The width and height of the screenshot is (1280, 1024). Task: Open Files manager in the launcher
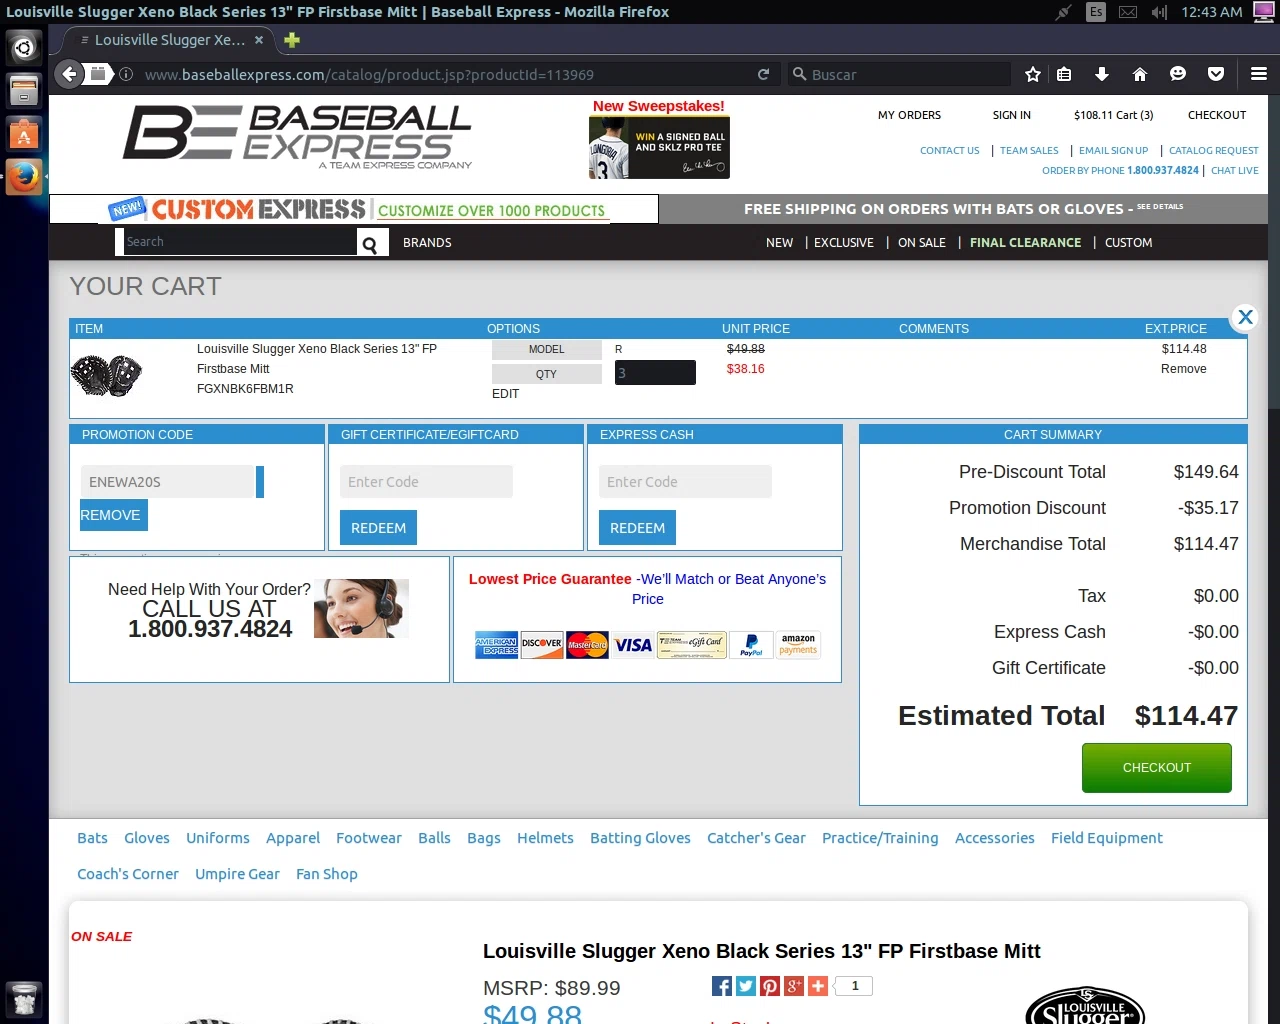pos(24,90)
